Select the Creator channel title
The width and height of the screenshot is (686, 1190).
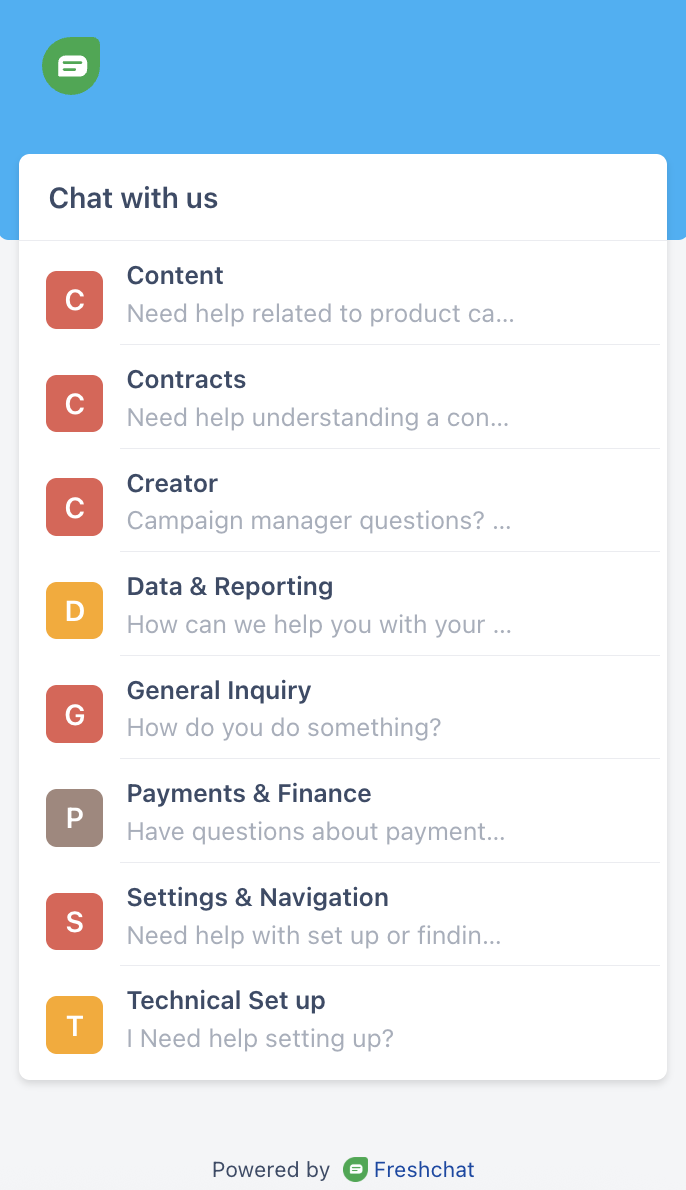pos(172,484)
